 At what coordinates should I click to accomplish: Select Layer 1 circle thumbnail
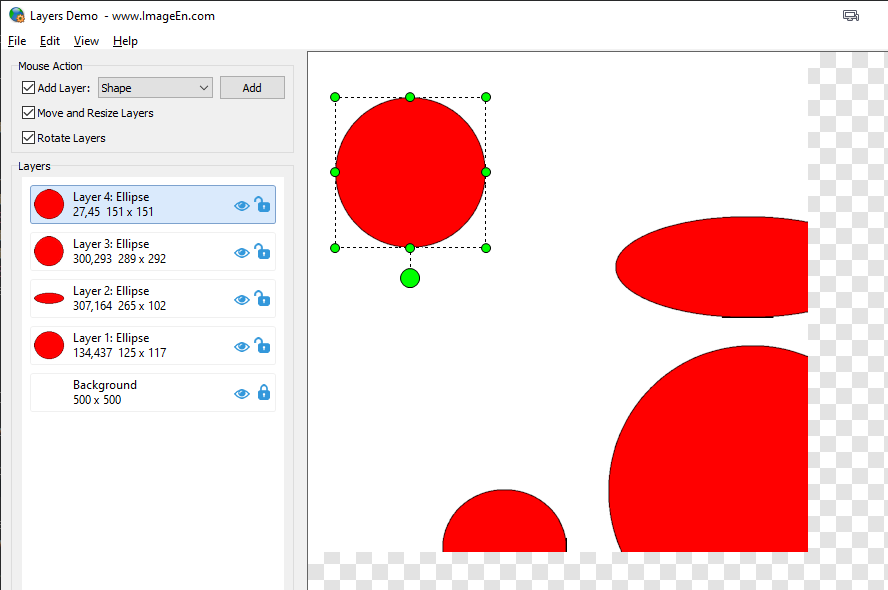(x=49, y=345)
